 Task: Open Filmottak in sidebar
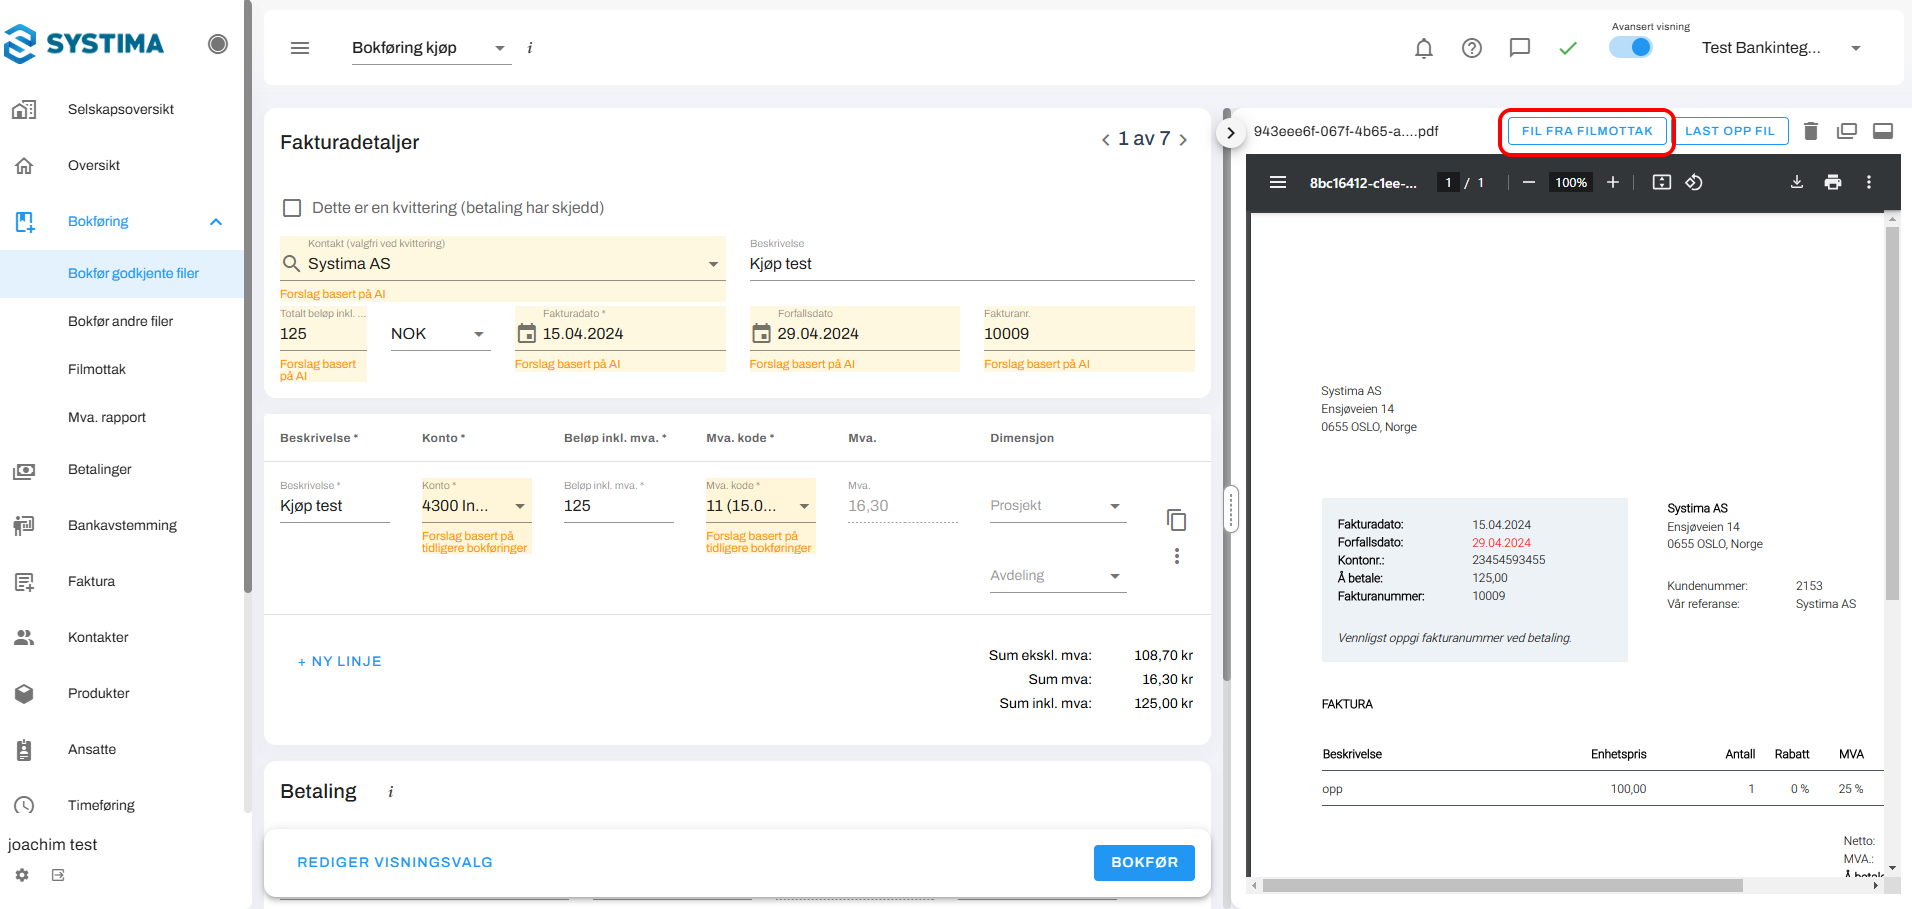(97, 370)
